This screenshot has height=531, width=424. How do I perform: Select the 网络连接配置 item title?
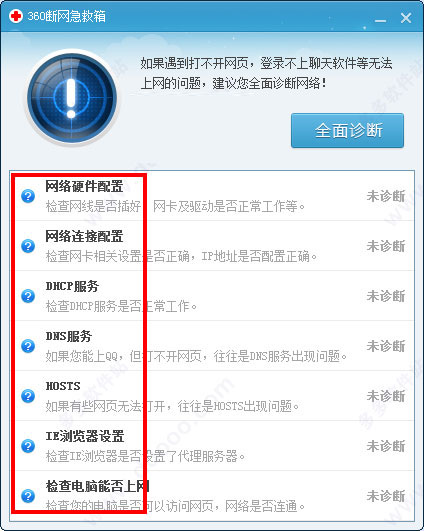84,236
